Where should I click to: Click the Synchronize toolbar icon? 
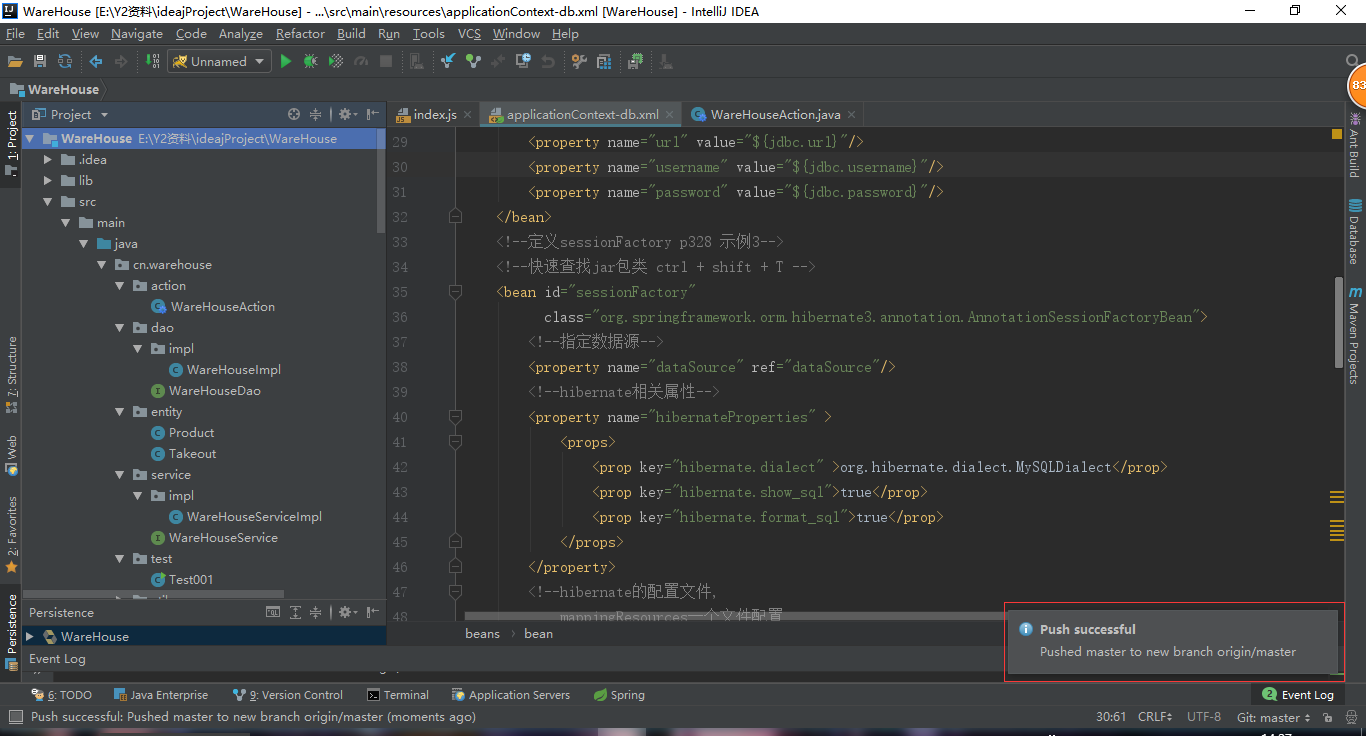(x=65, y=62)
